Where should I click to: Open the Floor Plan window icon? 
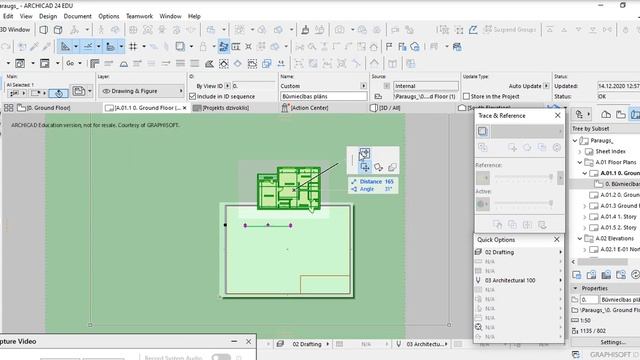pyautogui.click(x=44, y=30)
